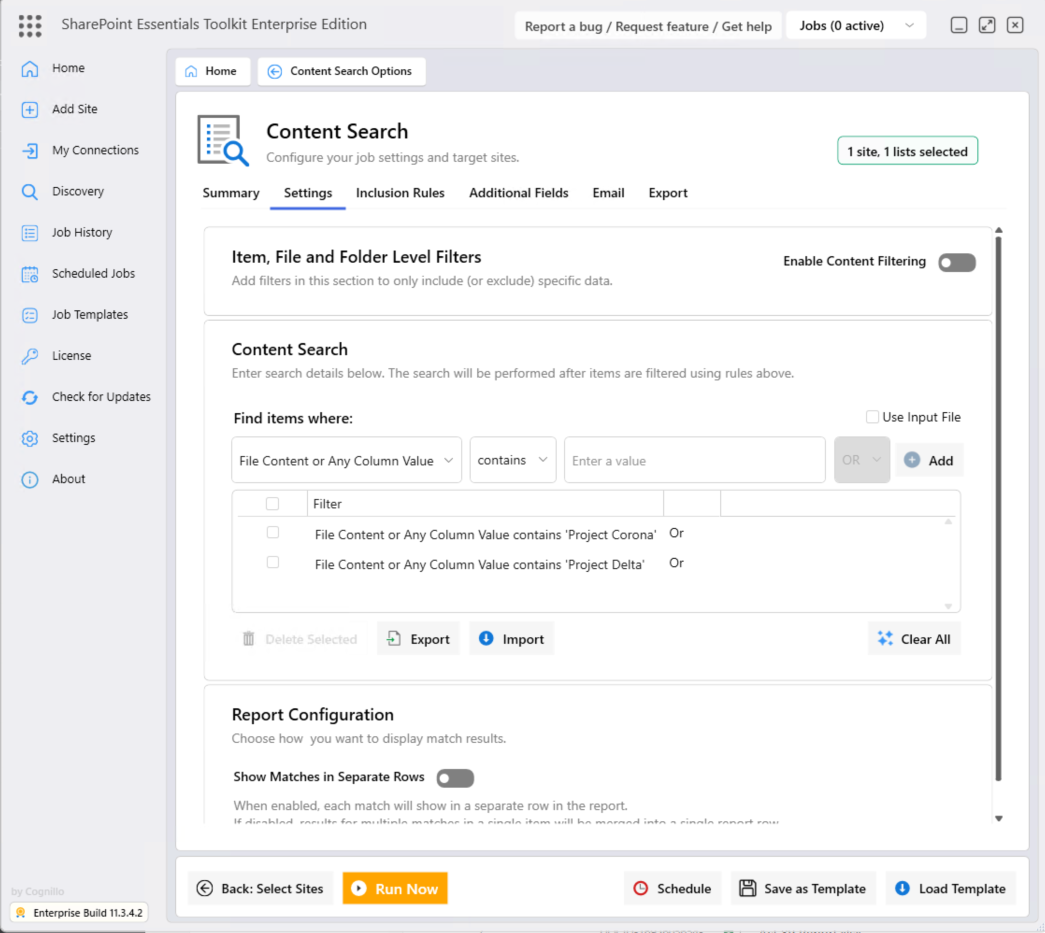This screenshot has width=1045, height=933.
Task: Open the Settings gear icon in sidebar
Action: pyautogui.click(x=30, y=439)
